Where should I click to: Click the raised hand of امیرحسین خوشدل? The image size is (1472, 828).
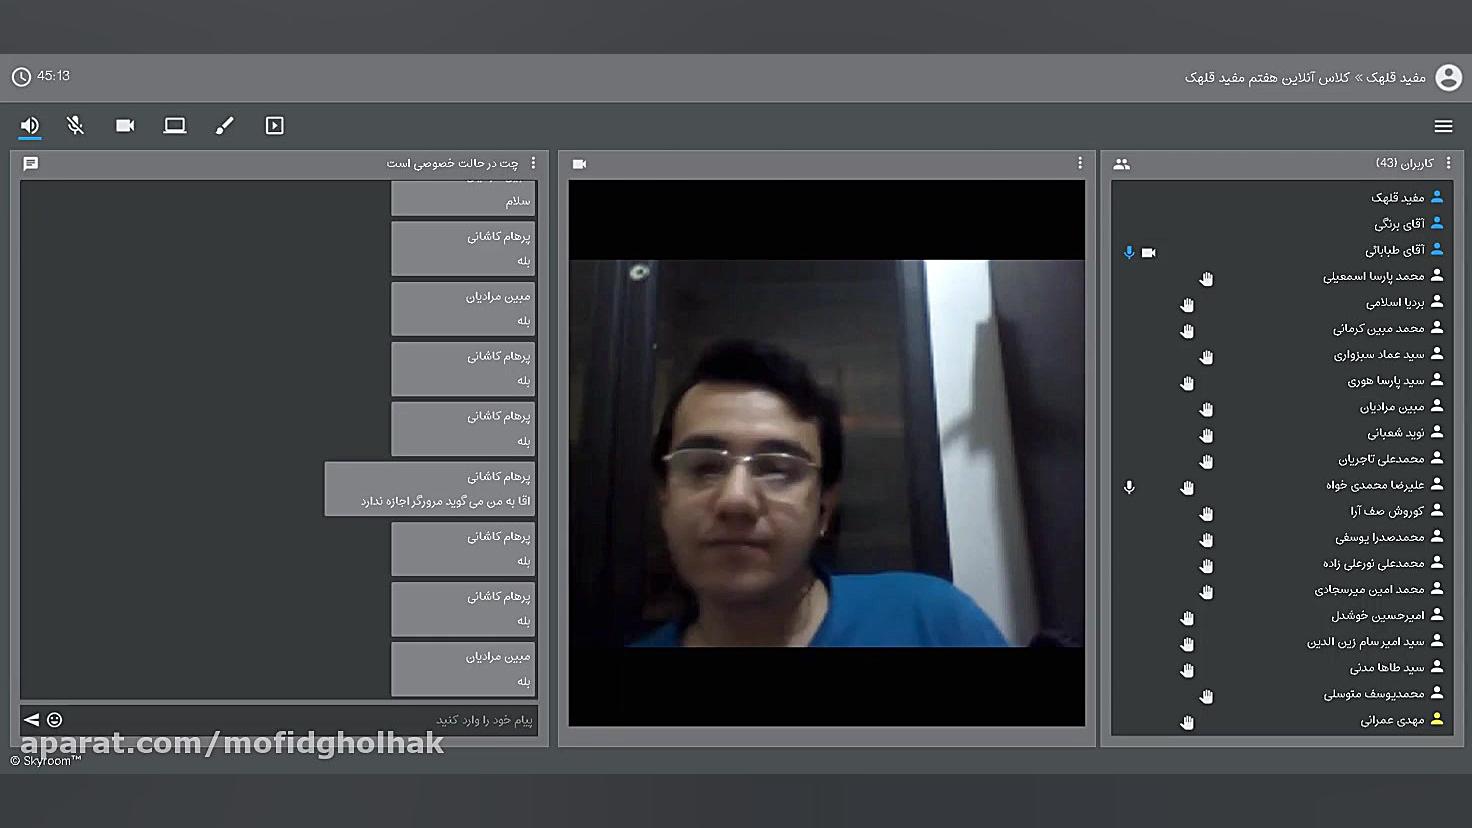coord(1187,618)
